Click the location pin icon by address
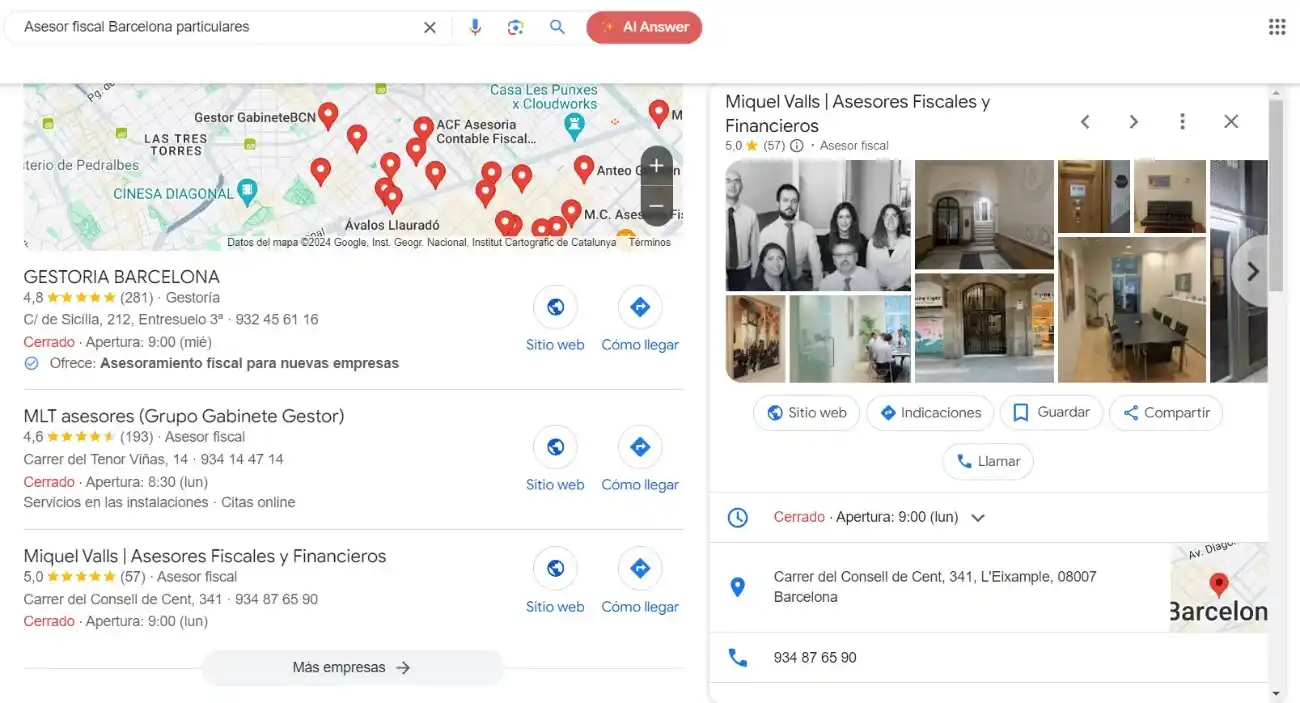 [737, 587]
